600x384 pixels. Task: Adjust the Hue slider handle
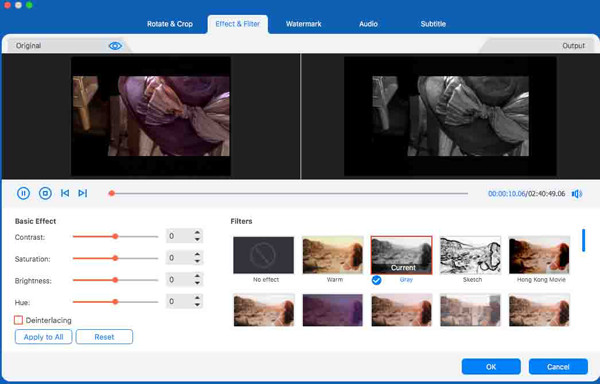[115, 302]
